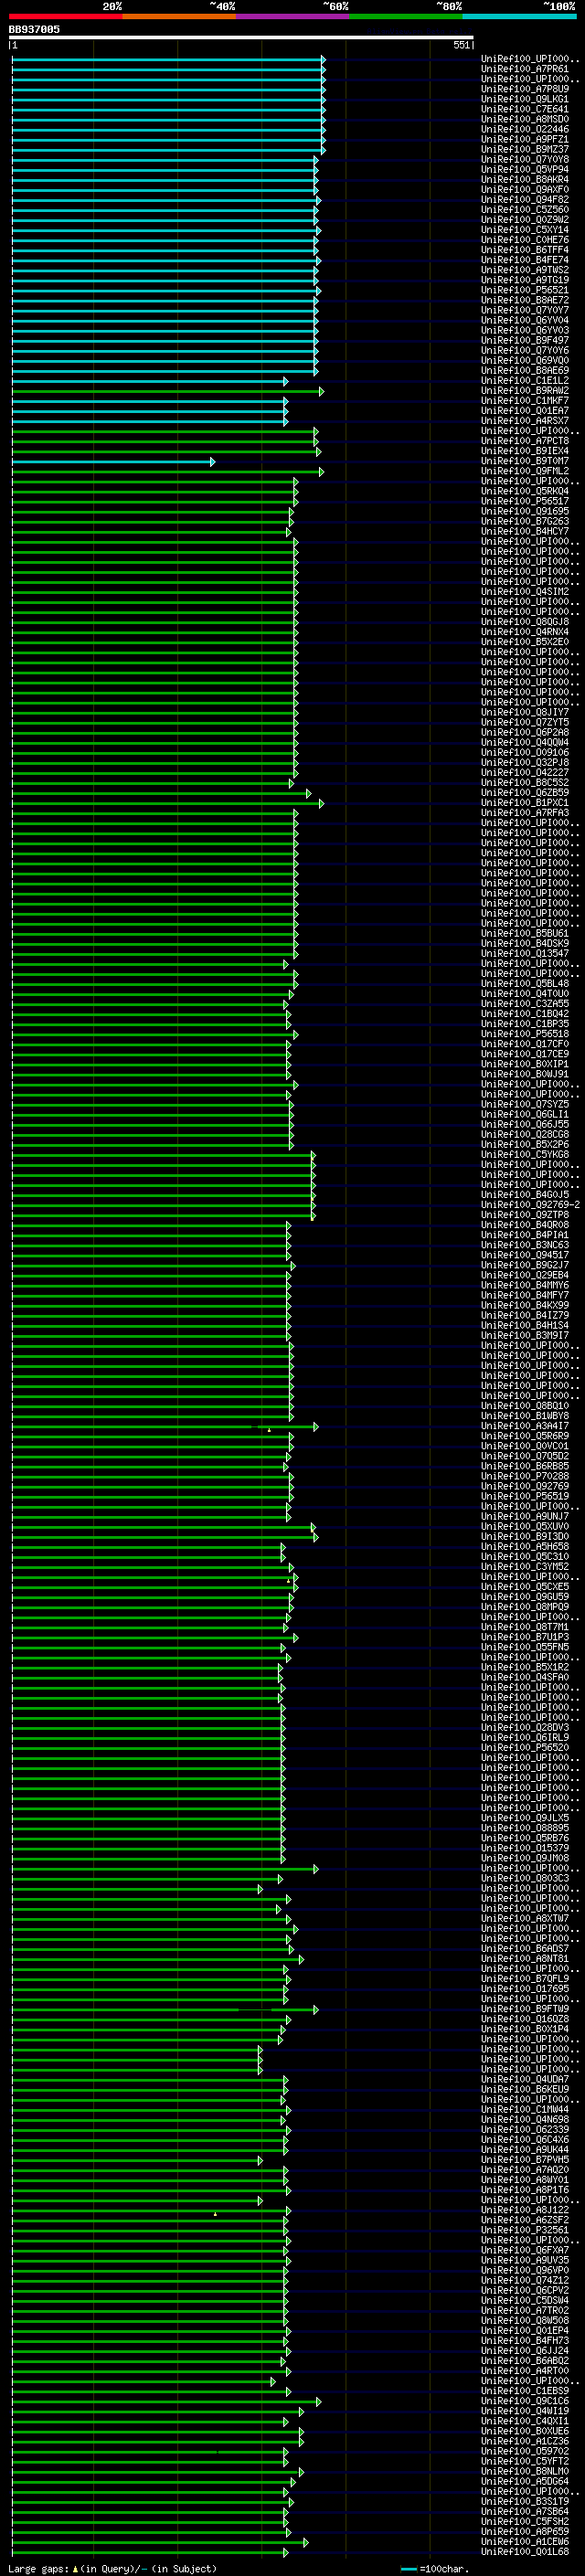Image resolution: width=585 pixels, height=2576 pixels.
Task: Open hit UniRef100_C5XY14
Action: [x=525, y=230]
